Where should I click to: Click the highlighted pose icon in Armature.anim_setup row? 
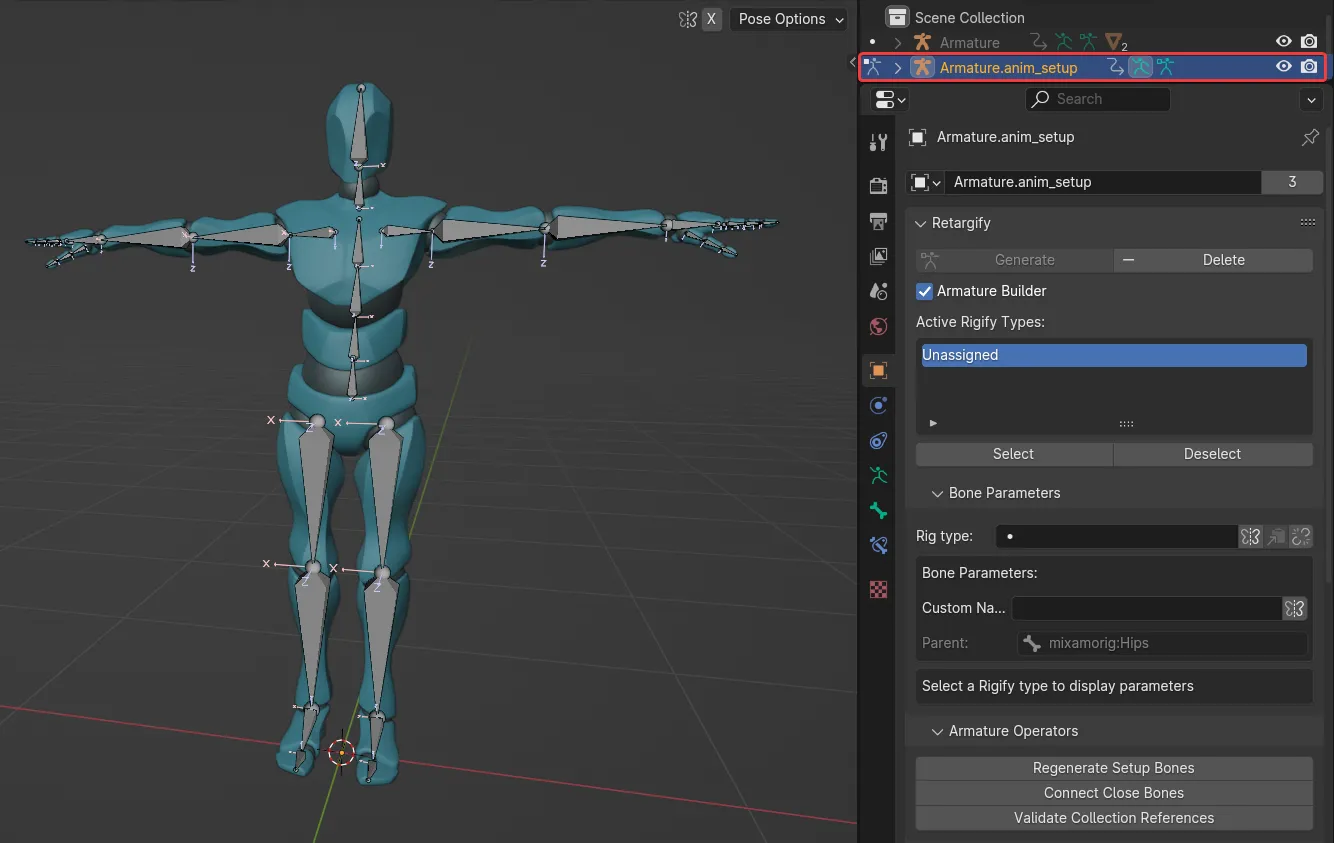[x=1141, y=67]
